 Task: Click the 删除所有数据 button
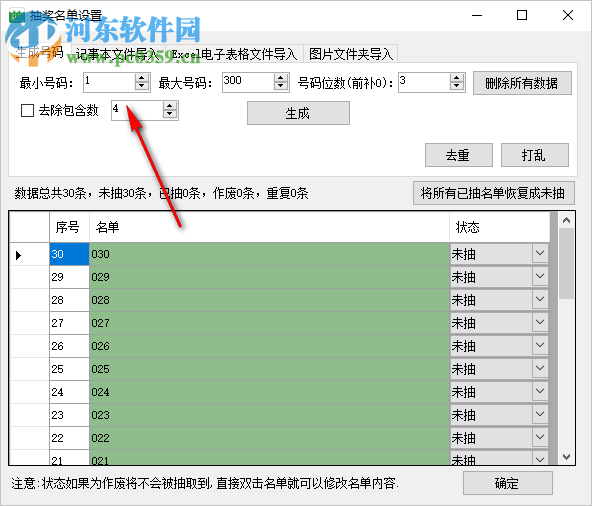tap(522, 83)
